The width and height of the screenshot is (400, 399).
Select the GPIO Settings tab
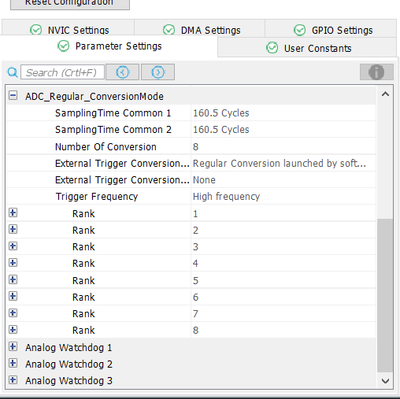[333, 30]
